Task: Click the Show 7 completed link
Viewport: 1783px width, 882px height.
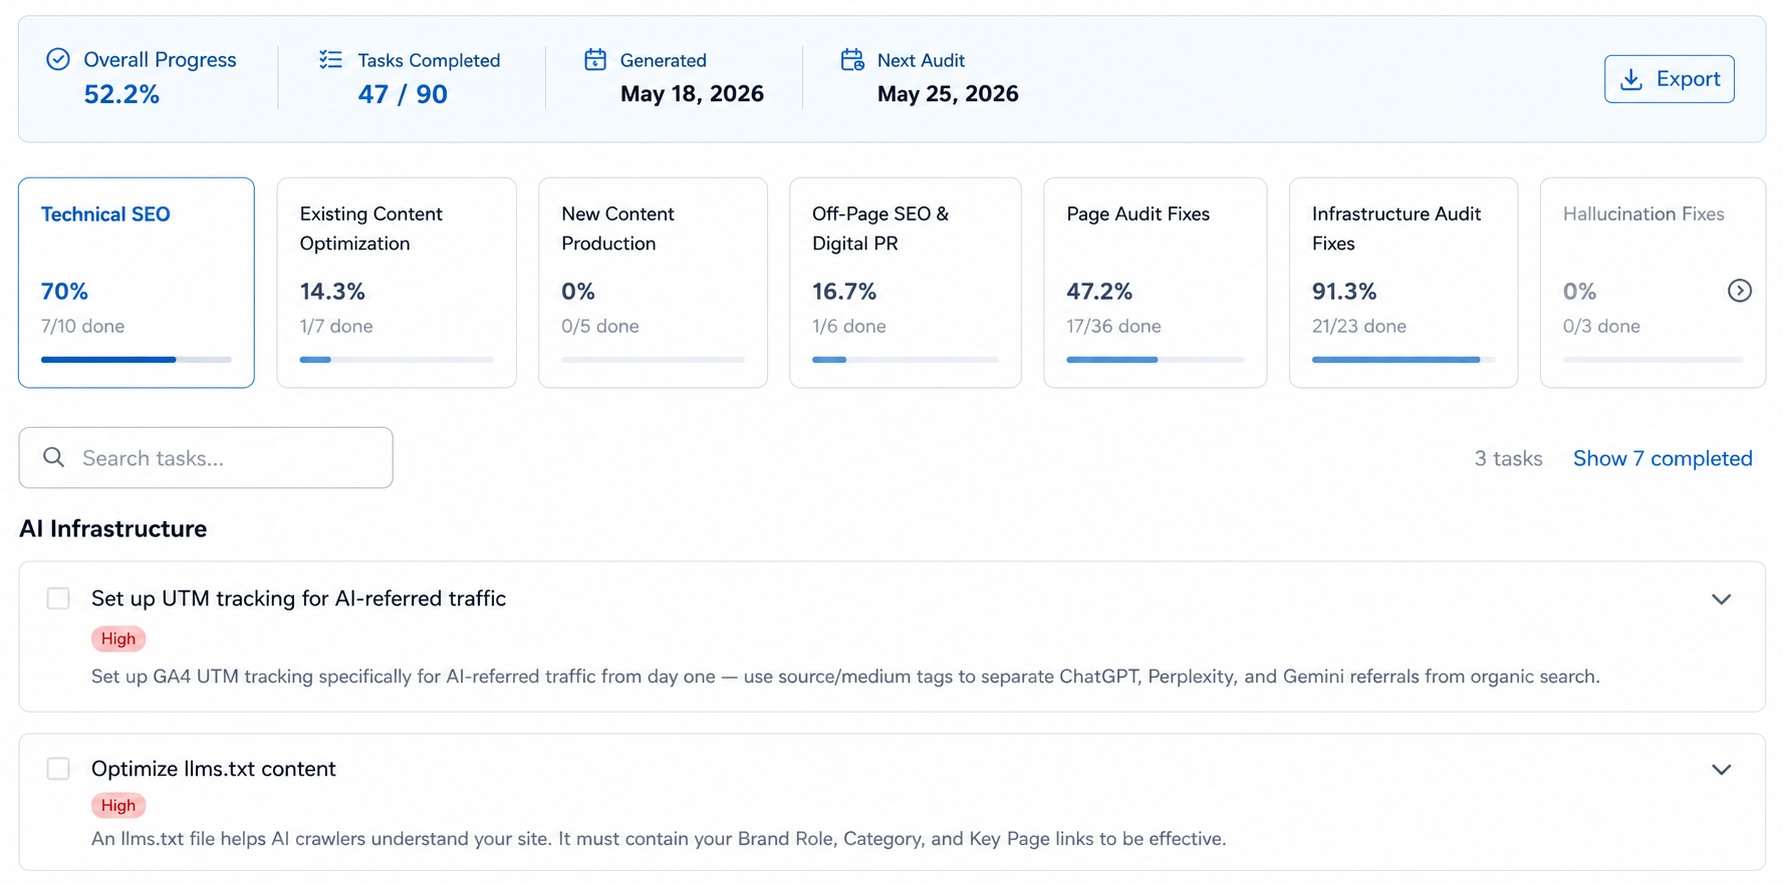Action: [1662, 458]
